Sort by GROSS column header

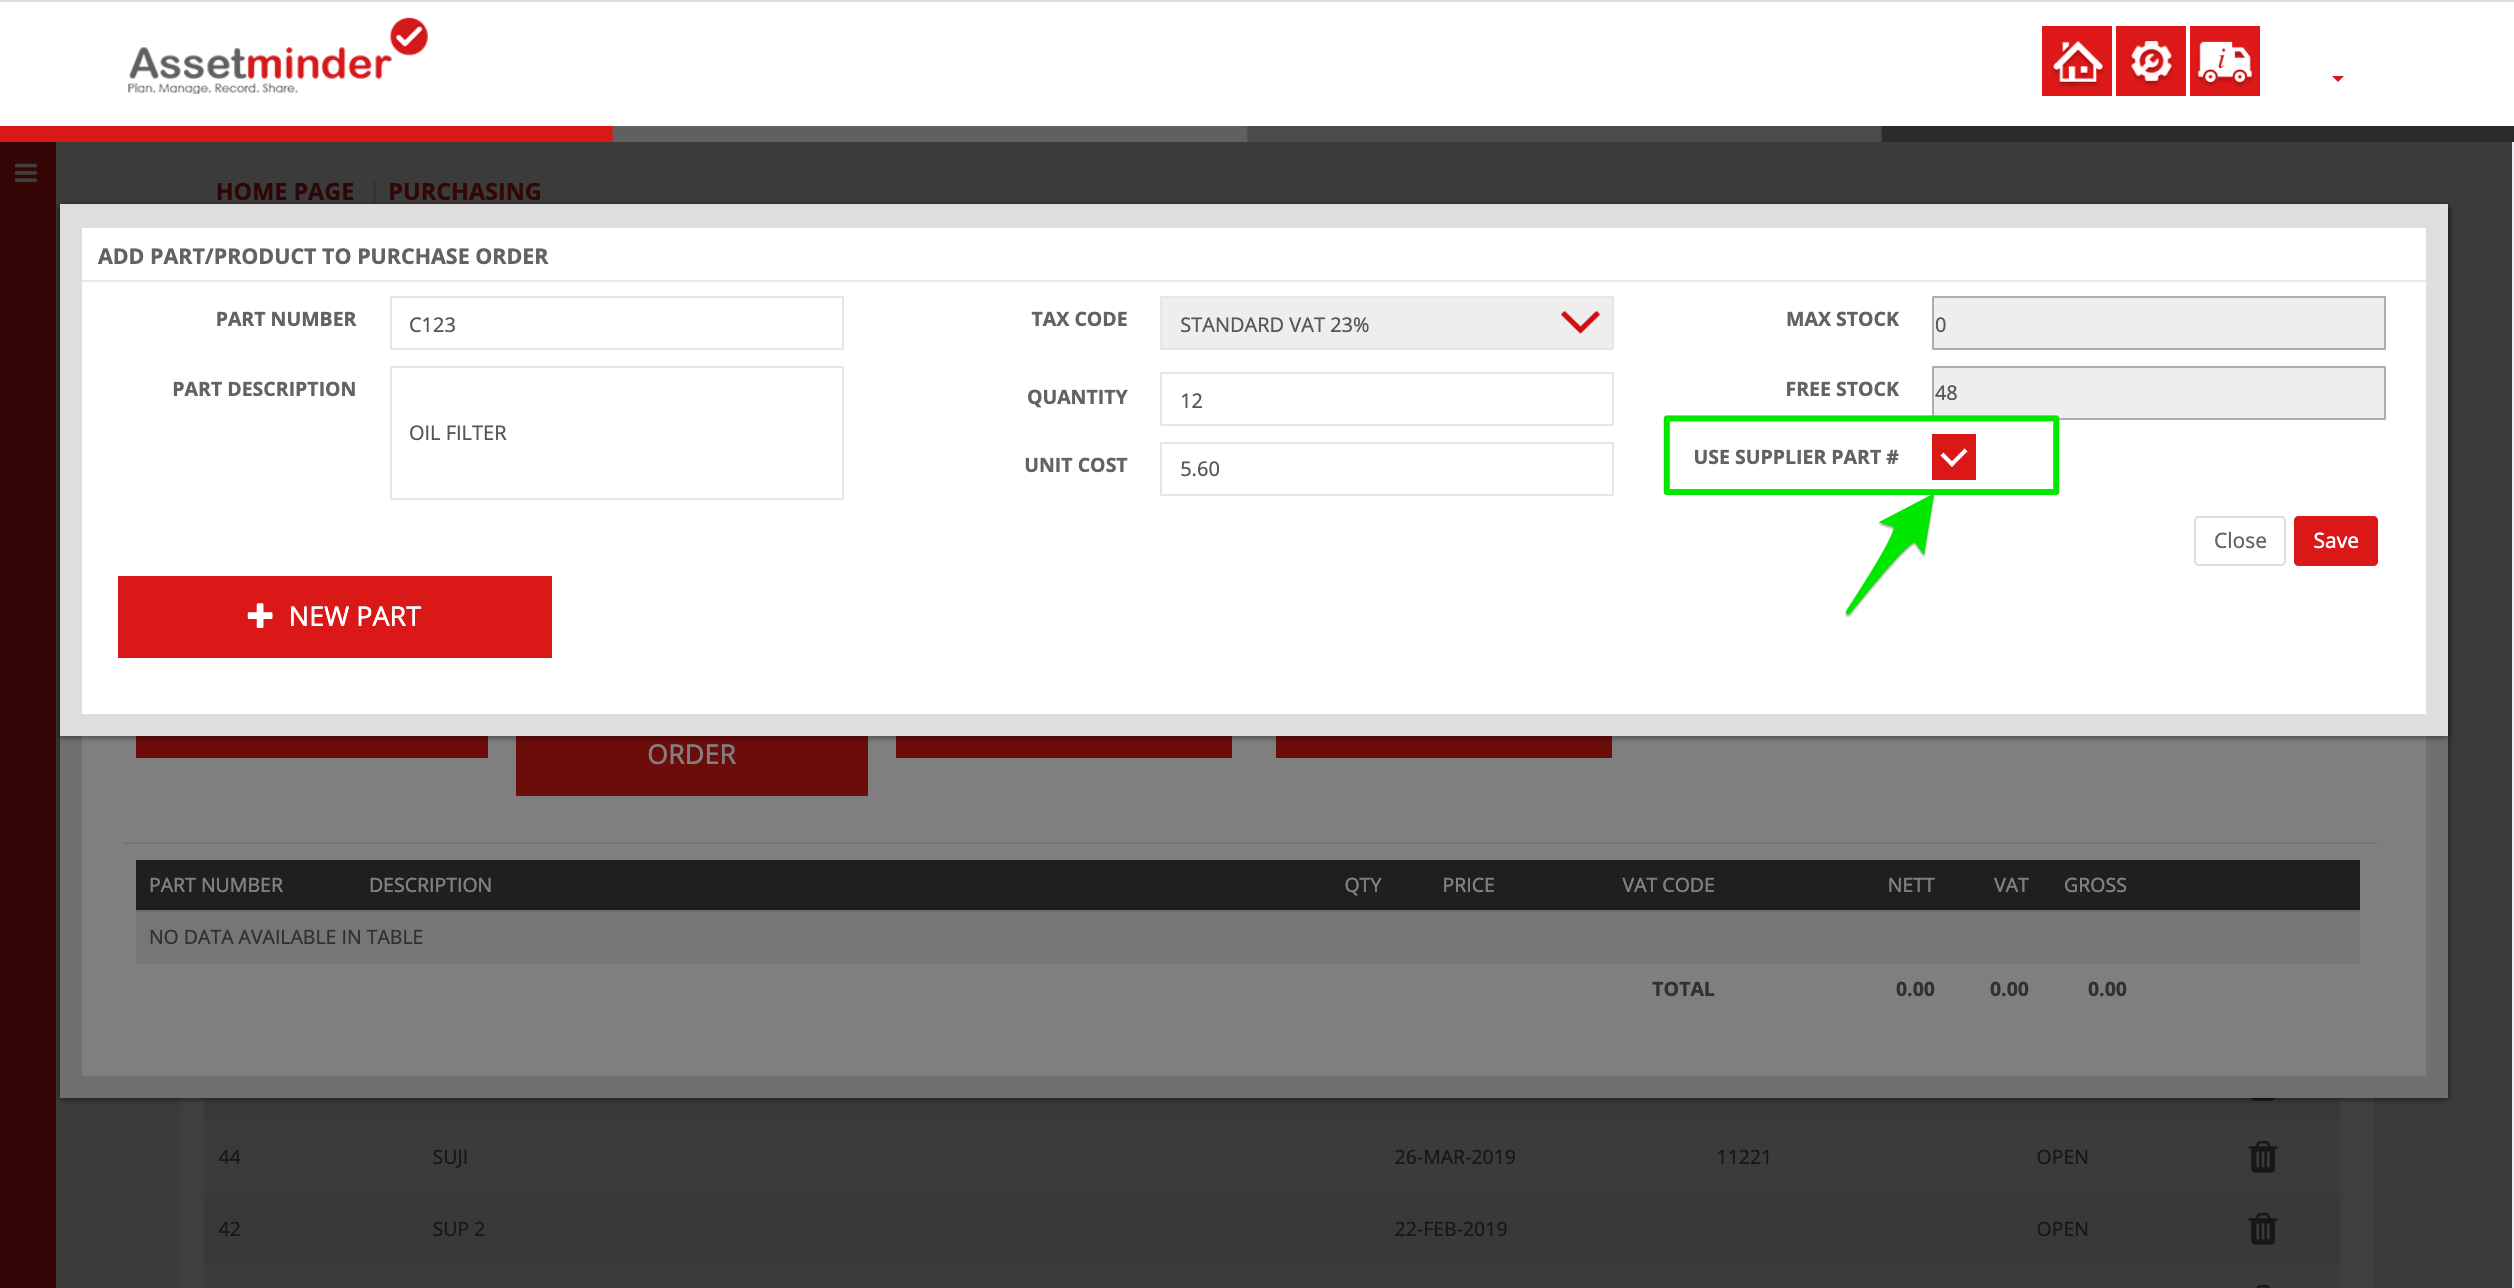(x=2095, y=885)
